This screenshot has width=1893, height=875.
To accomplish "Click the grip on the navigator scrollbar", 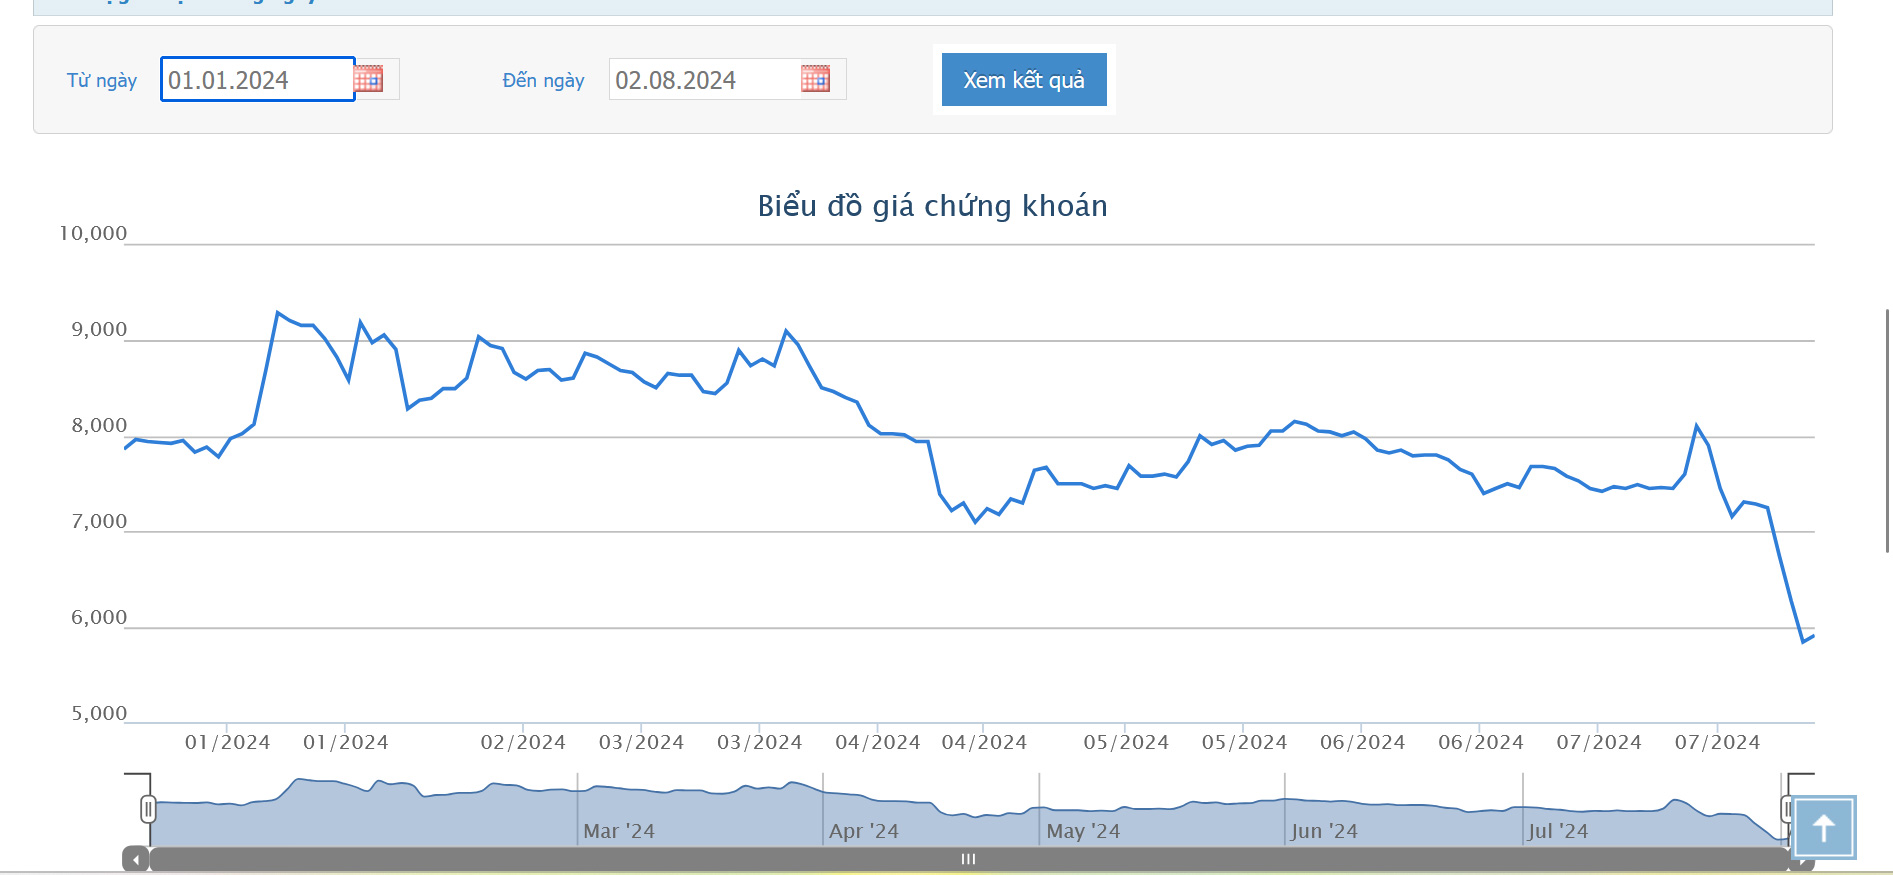I will [x=967, y=859].
